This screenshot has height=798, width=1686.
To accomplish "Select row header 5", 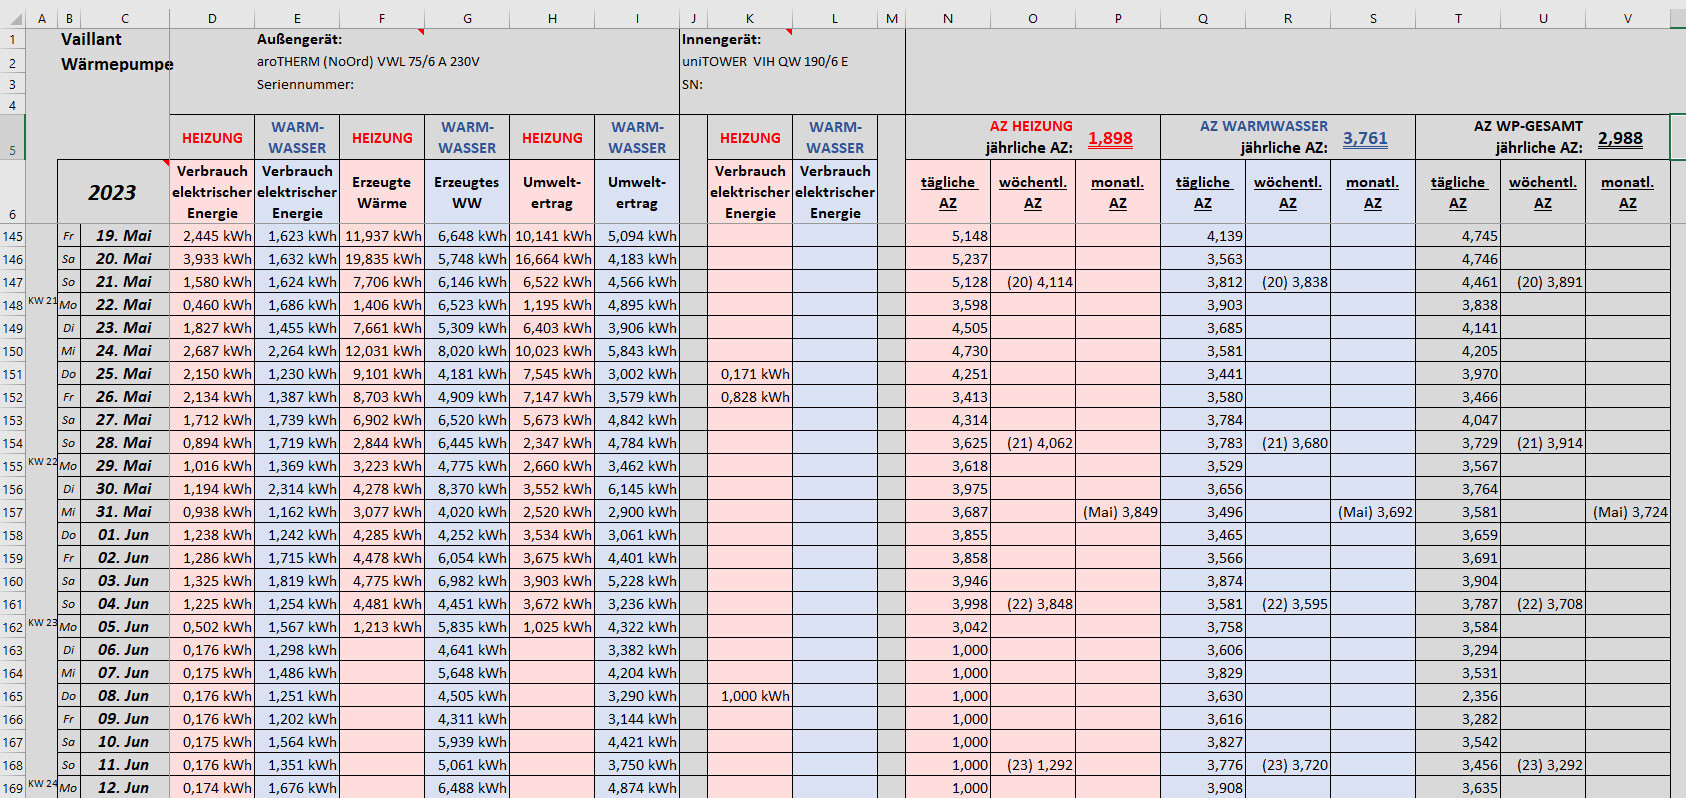I will [x=12, y=150].
